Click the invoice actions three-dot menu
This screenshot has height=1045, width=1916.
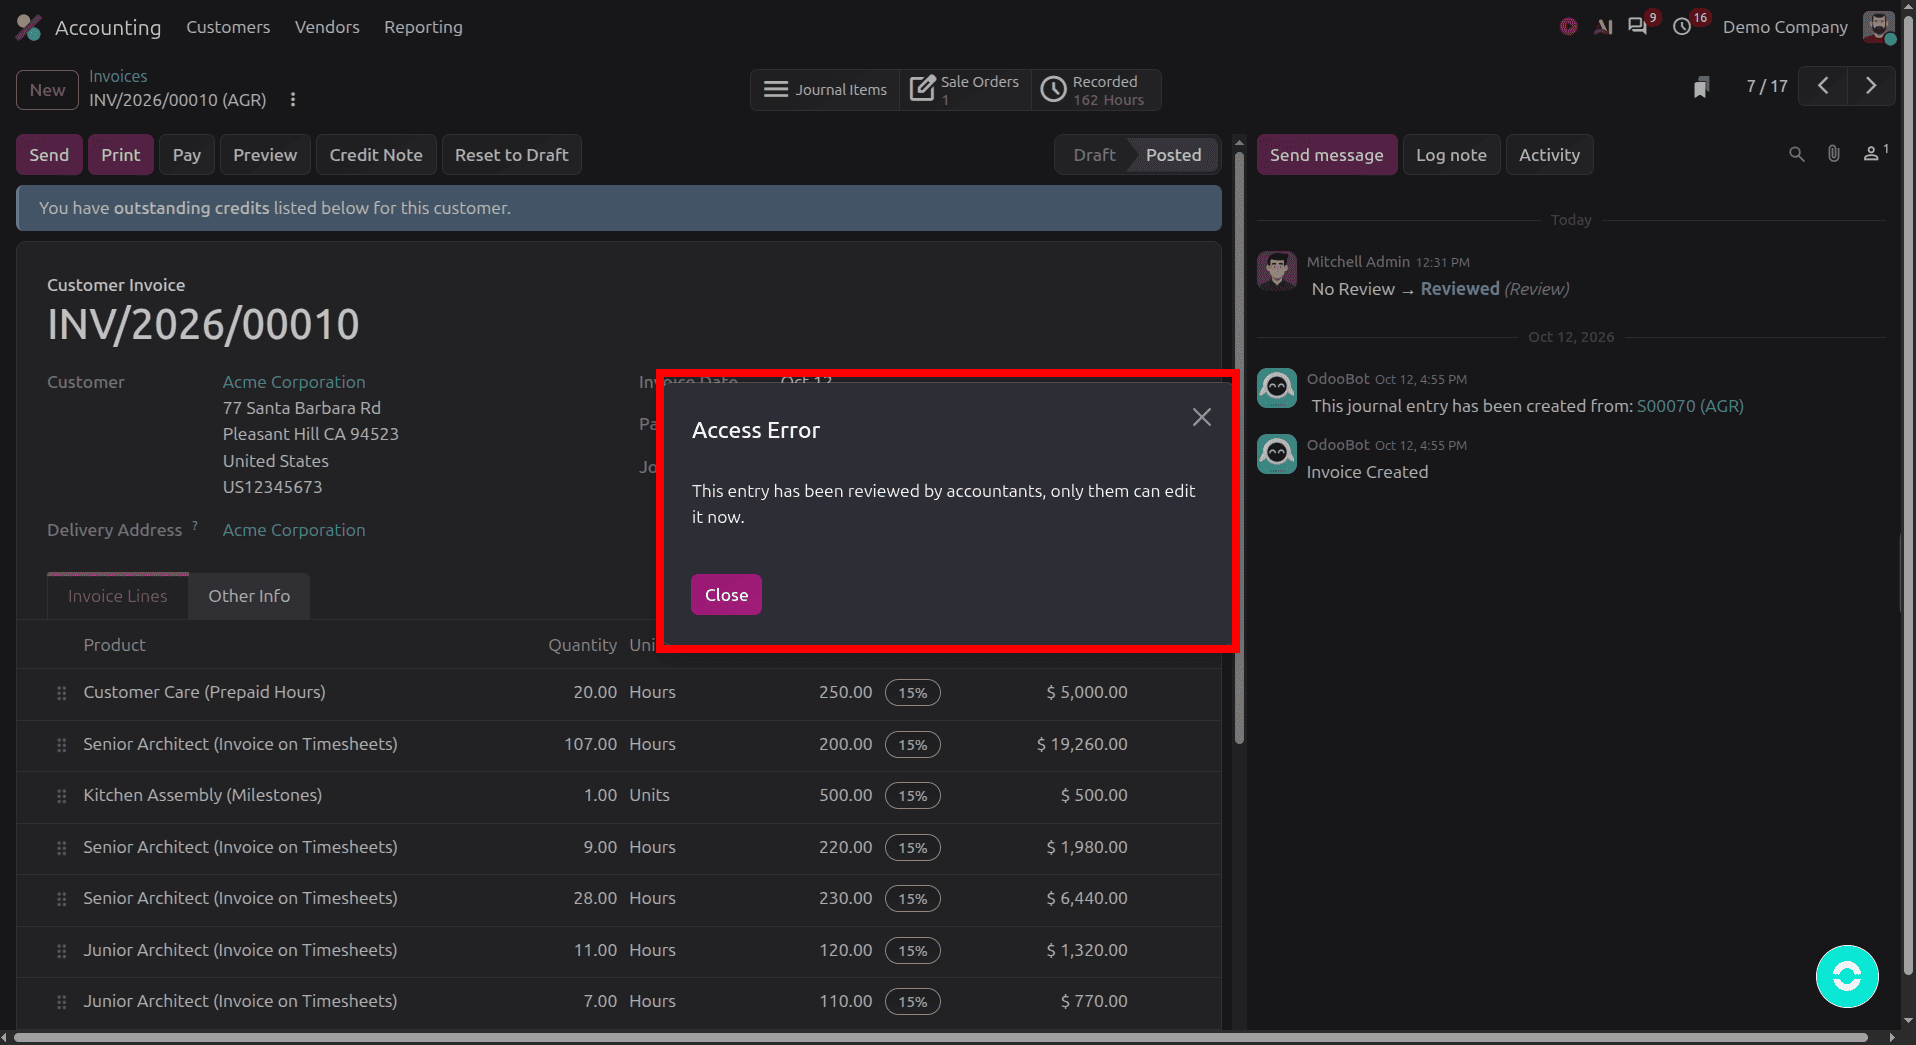pyautogui.click(x=293, y=100)
